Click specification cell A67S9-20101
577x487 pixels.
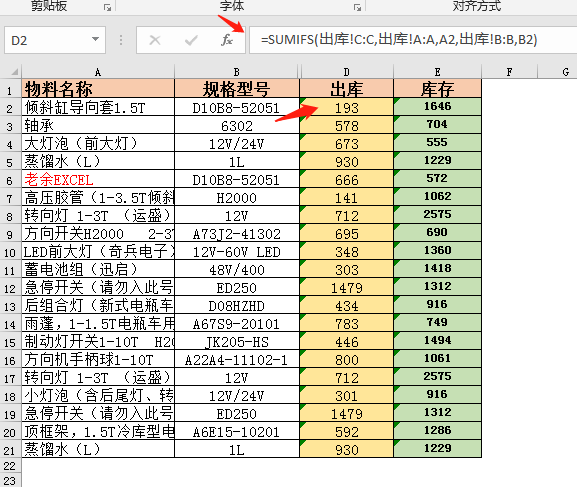coord(237,324)
